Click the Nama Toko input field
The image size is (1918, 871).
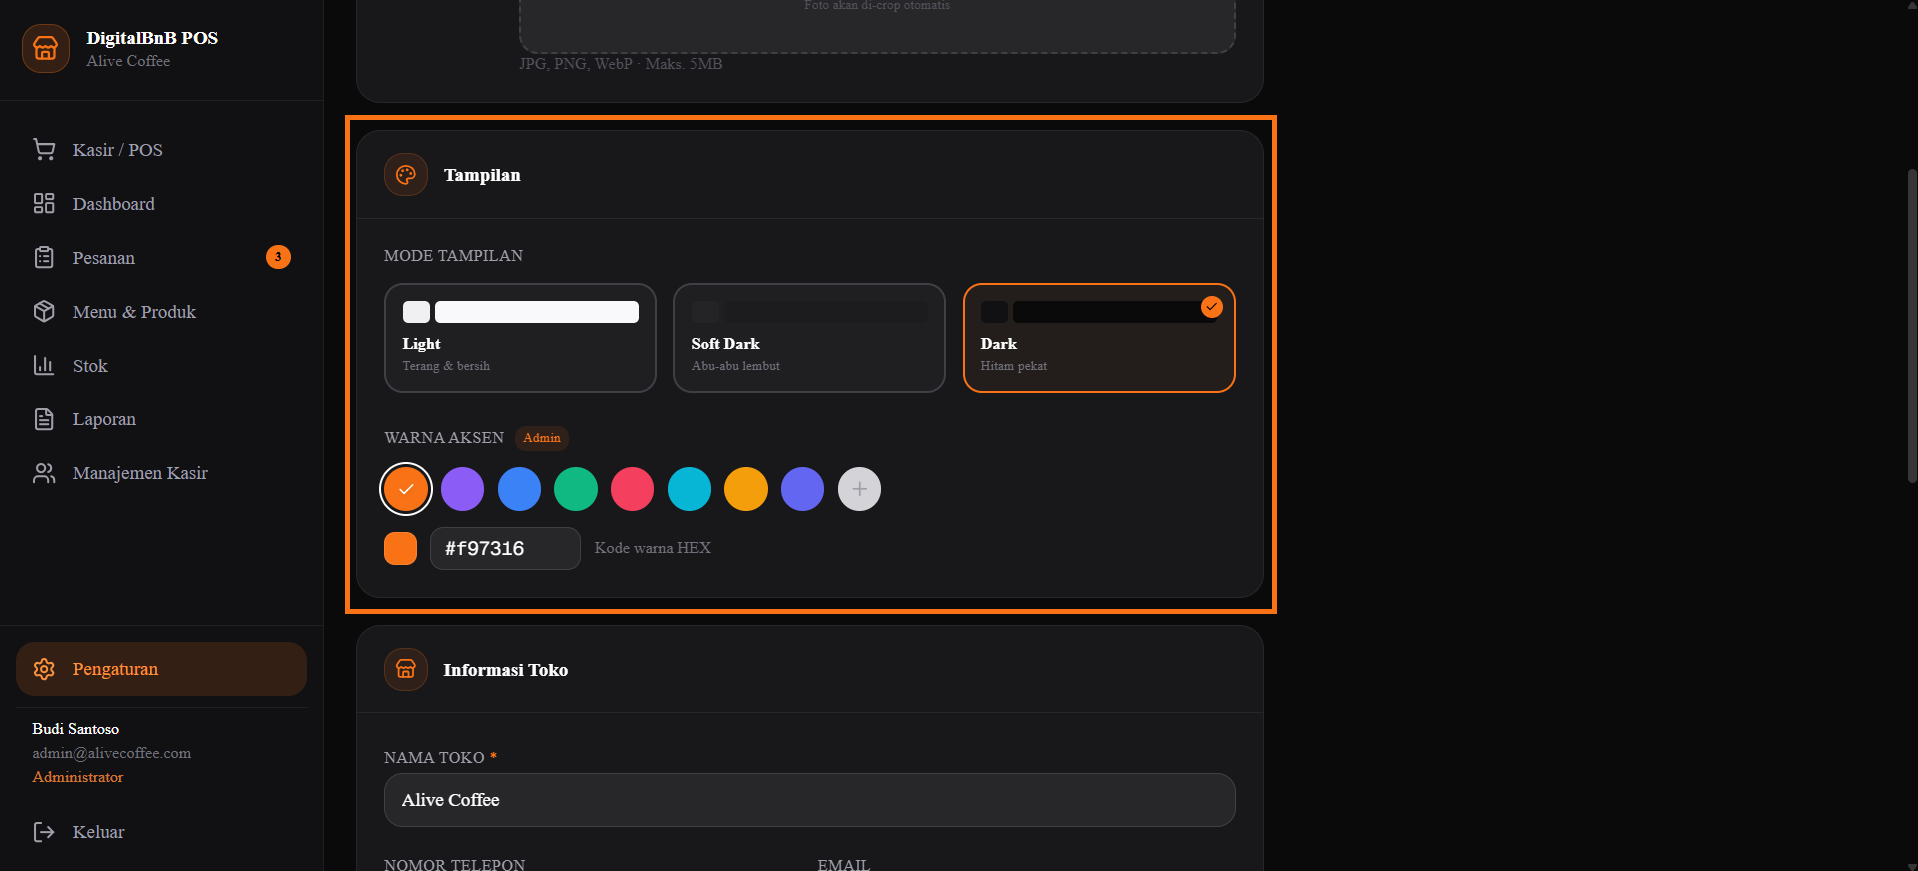coord(810,800)
